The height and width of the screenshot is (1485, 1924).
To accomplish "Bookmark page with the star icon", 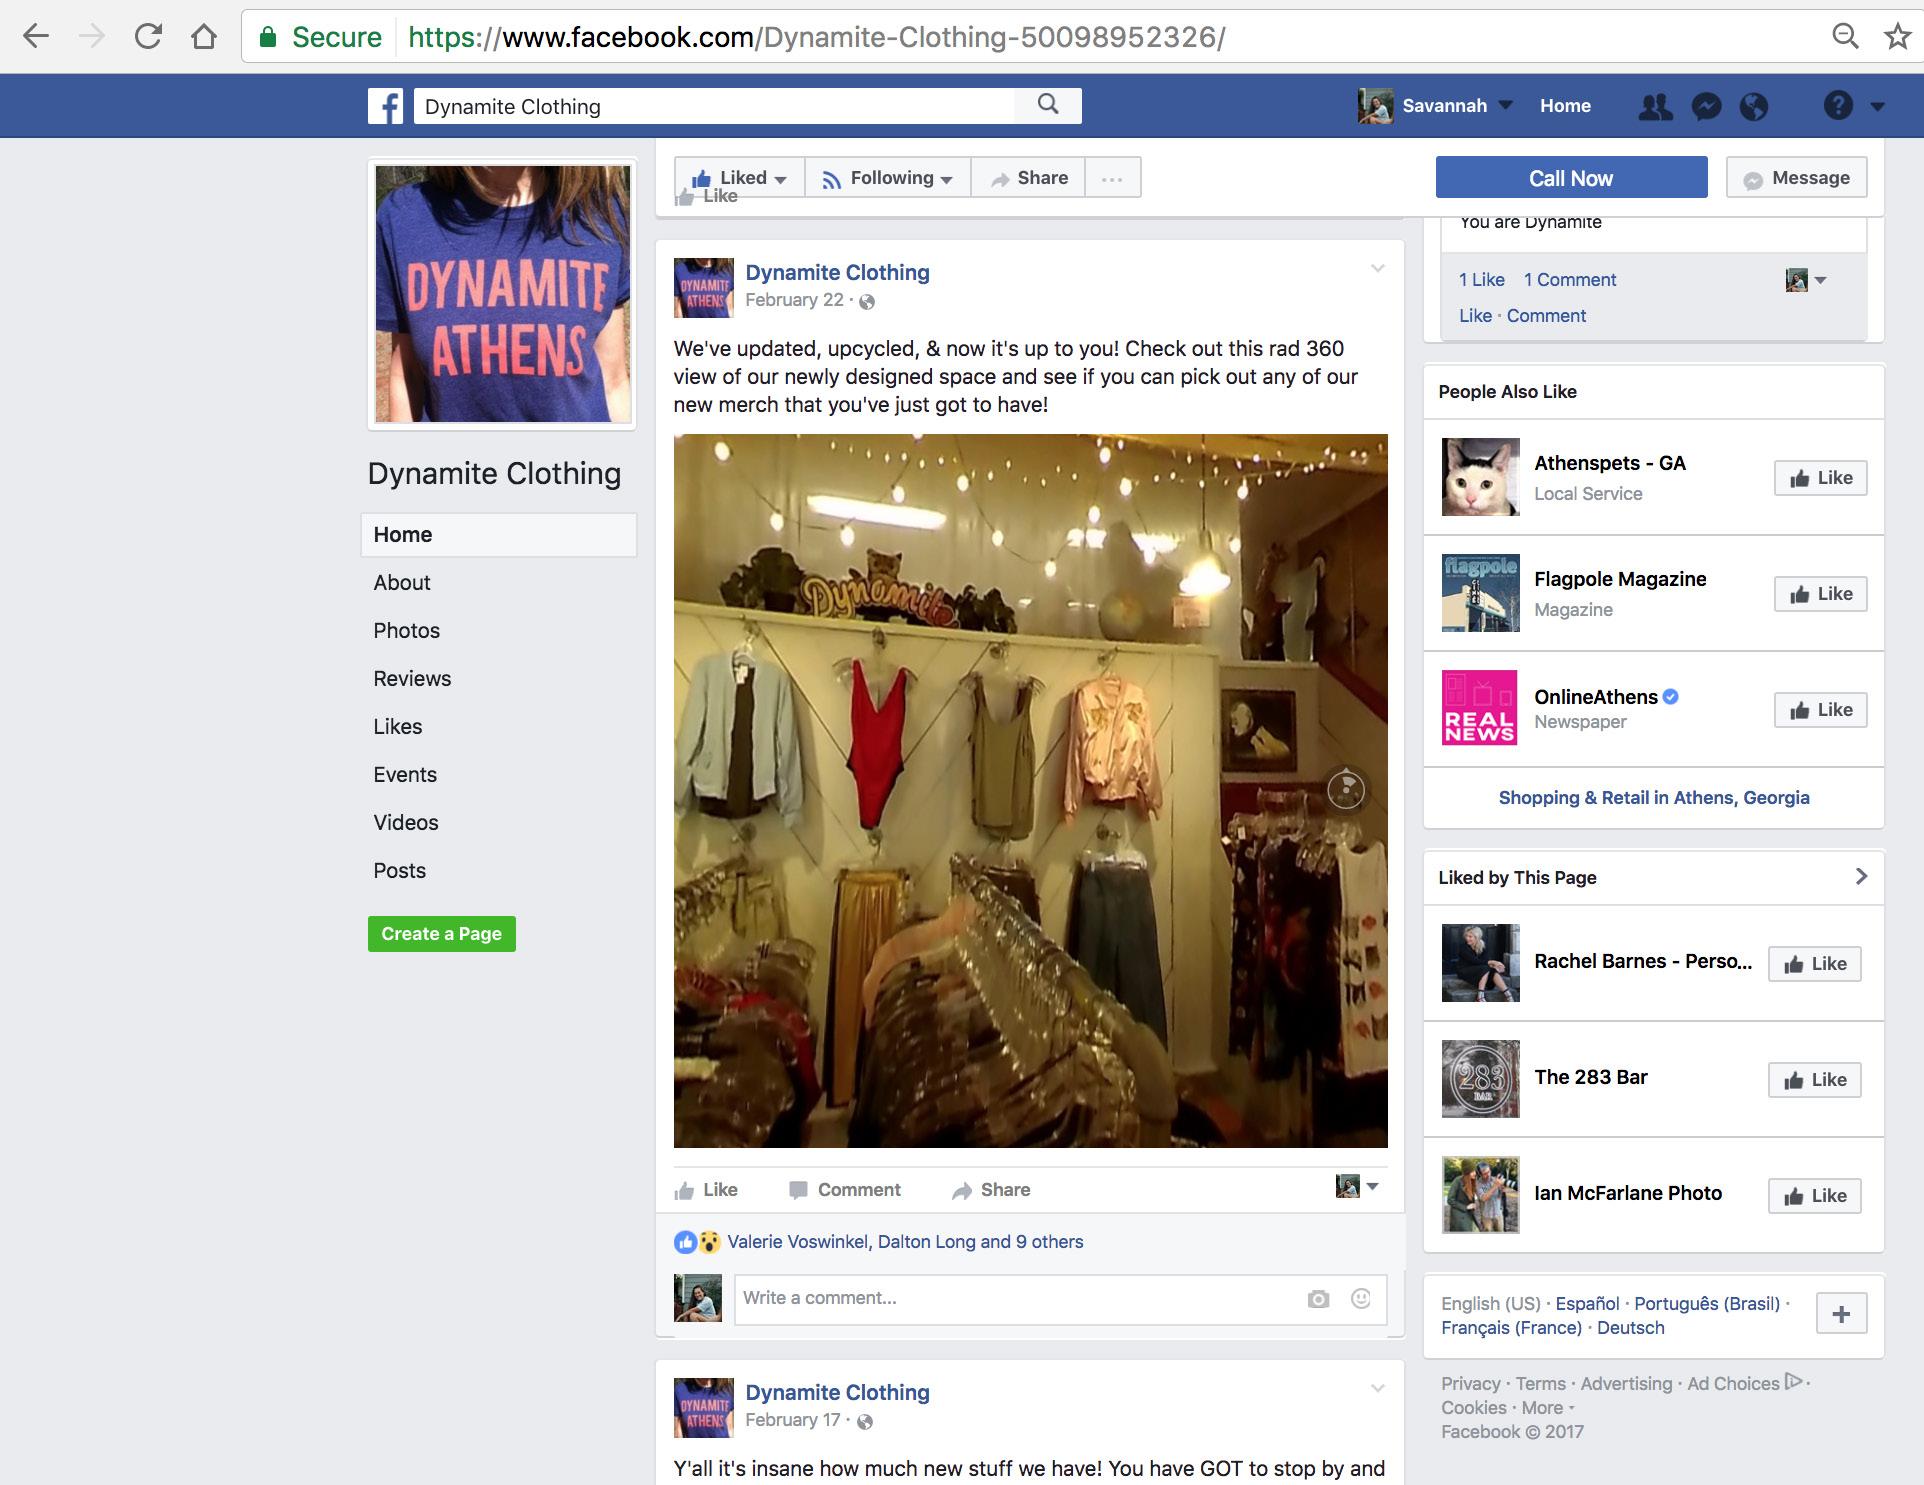I will point(1897,37).
